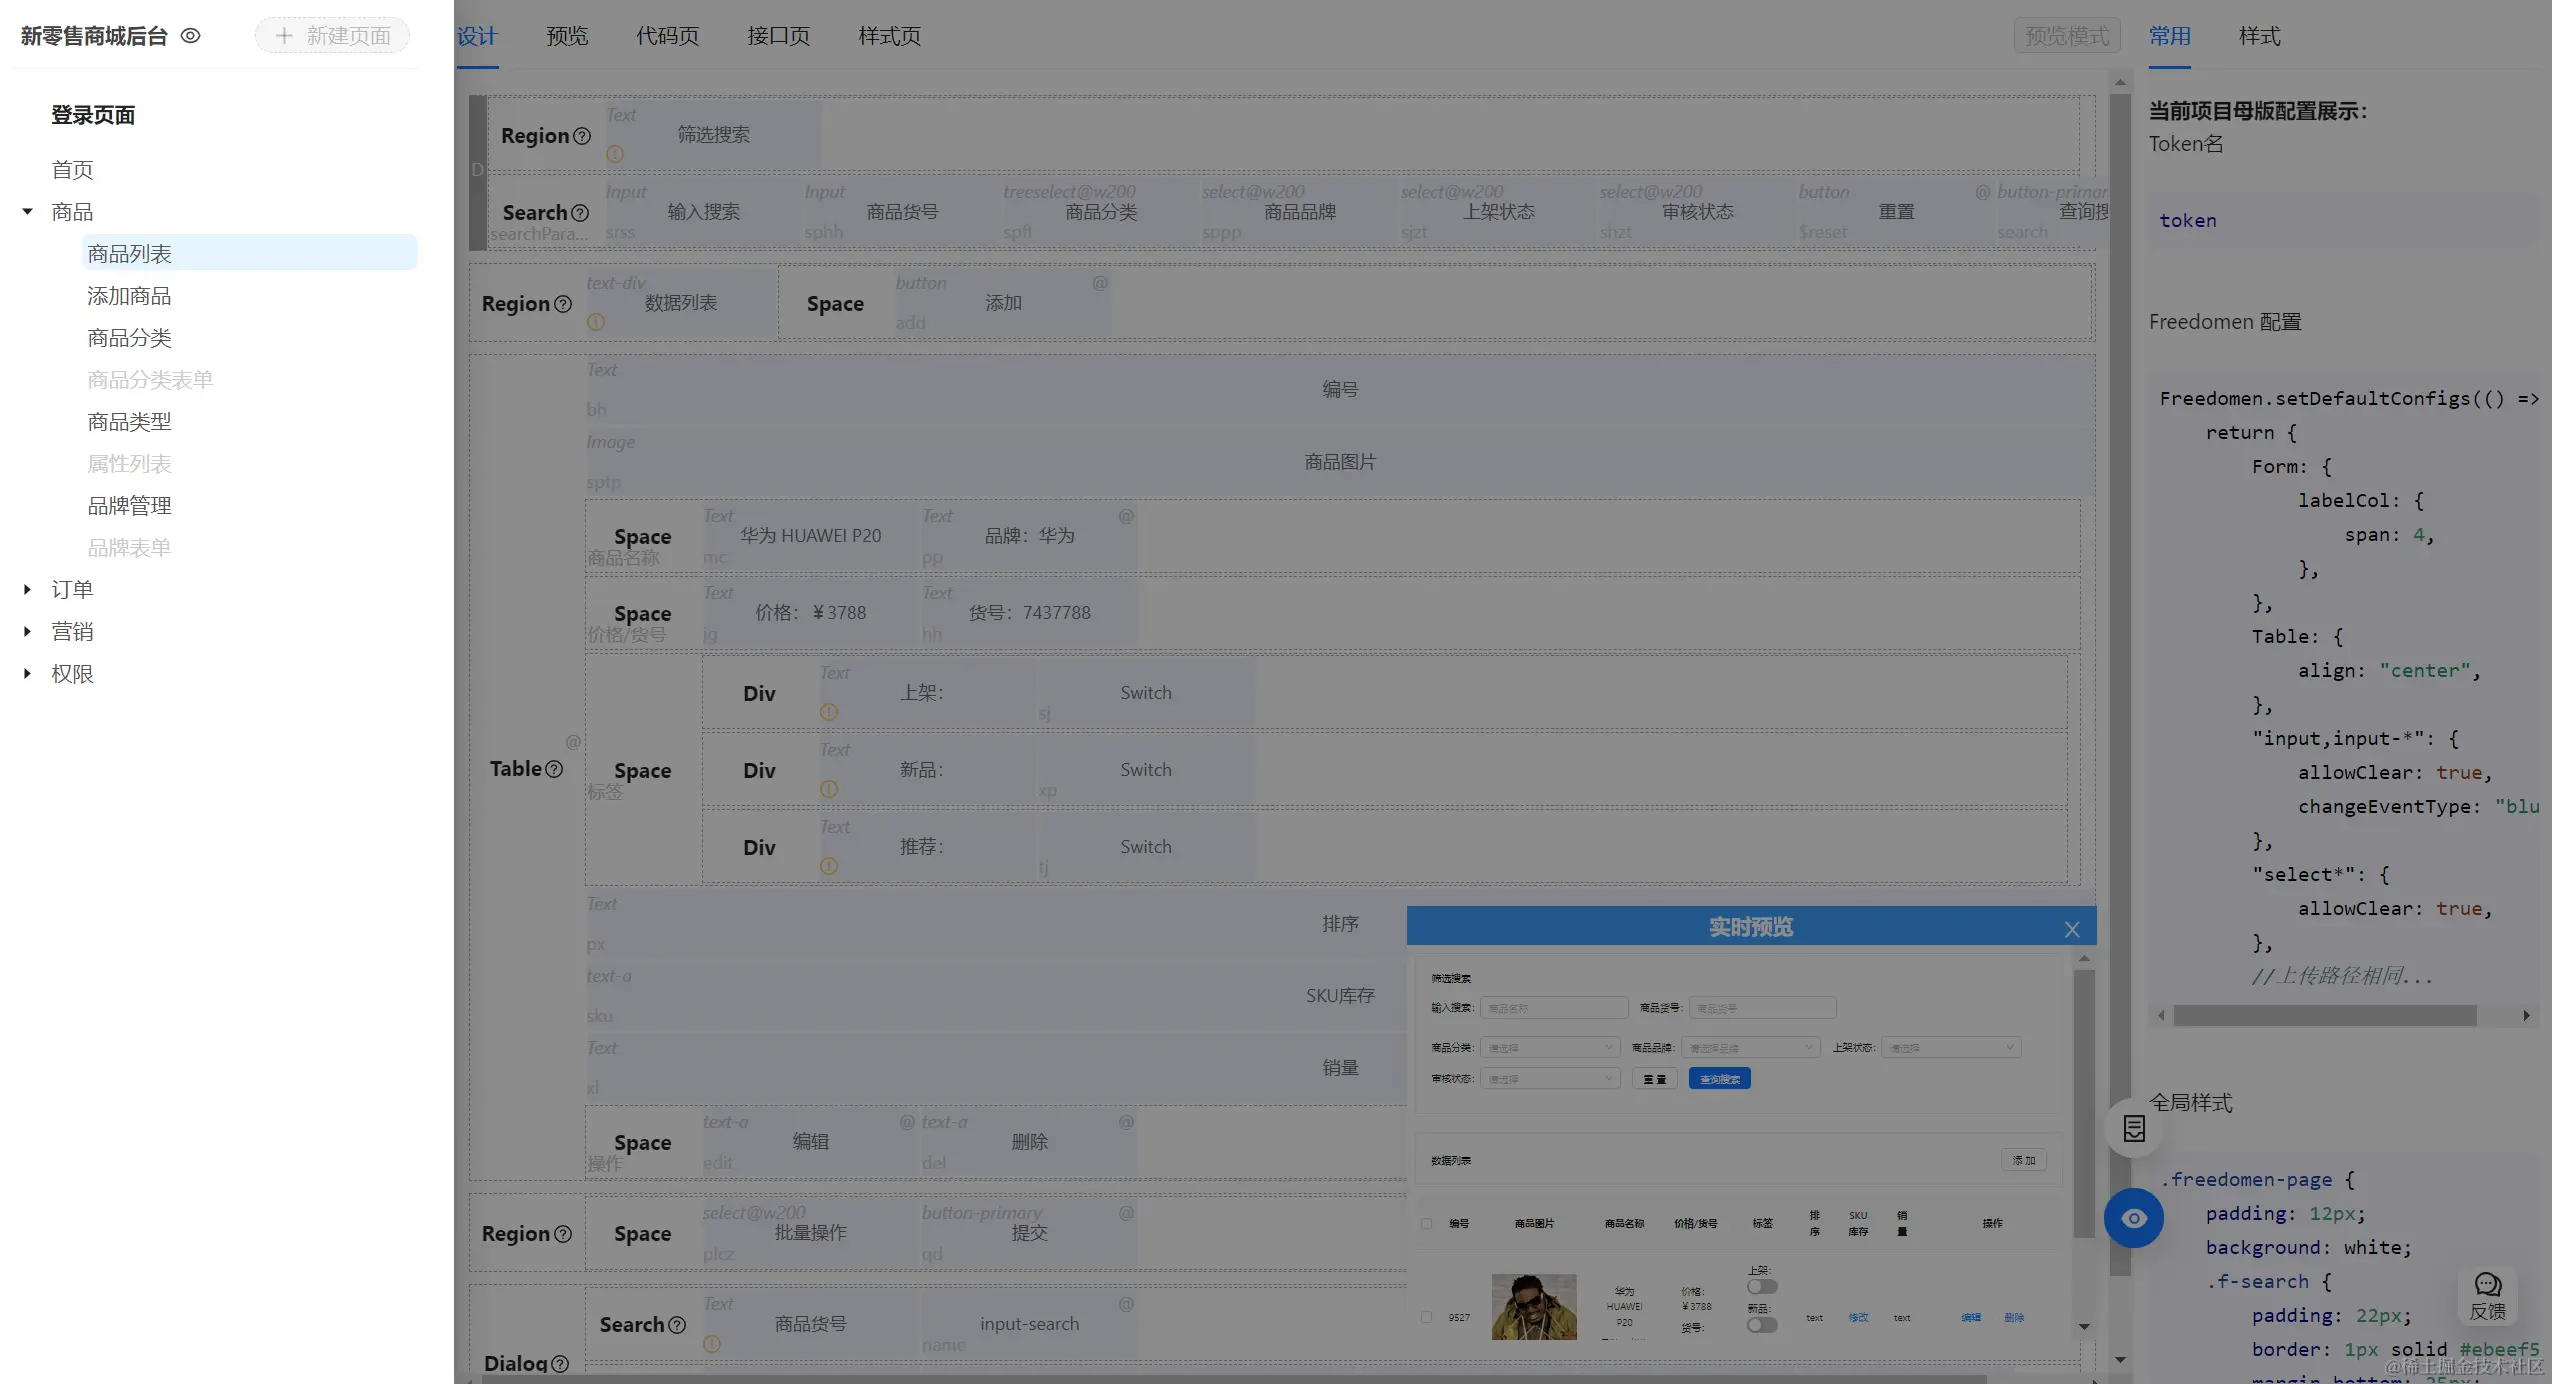
Task: Switch to the 样式页 tab
Action: 890,36
